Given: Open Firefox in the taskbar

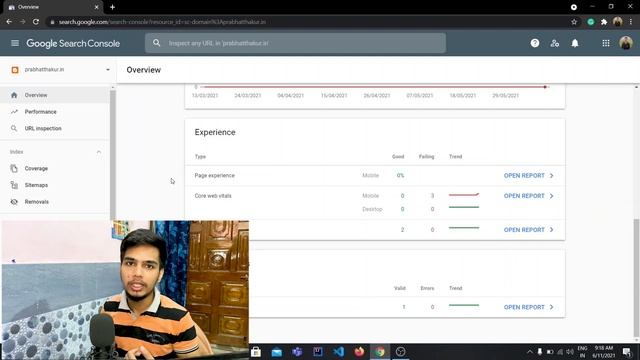Looking at the screenshot, I should (359, 352).
